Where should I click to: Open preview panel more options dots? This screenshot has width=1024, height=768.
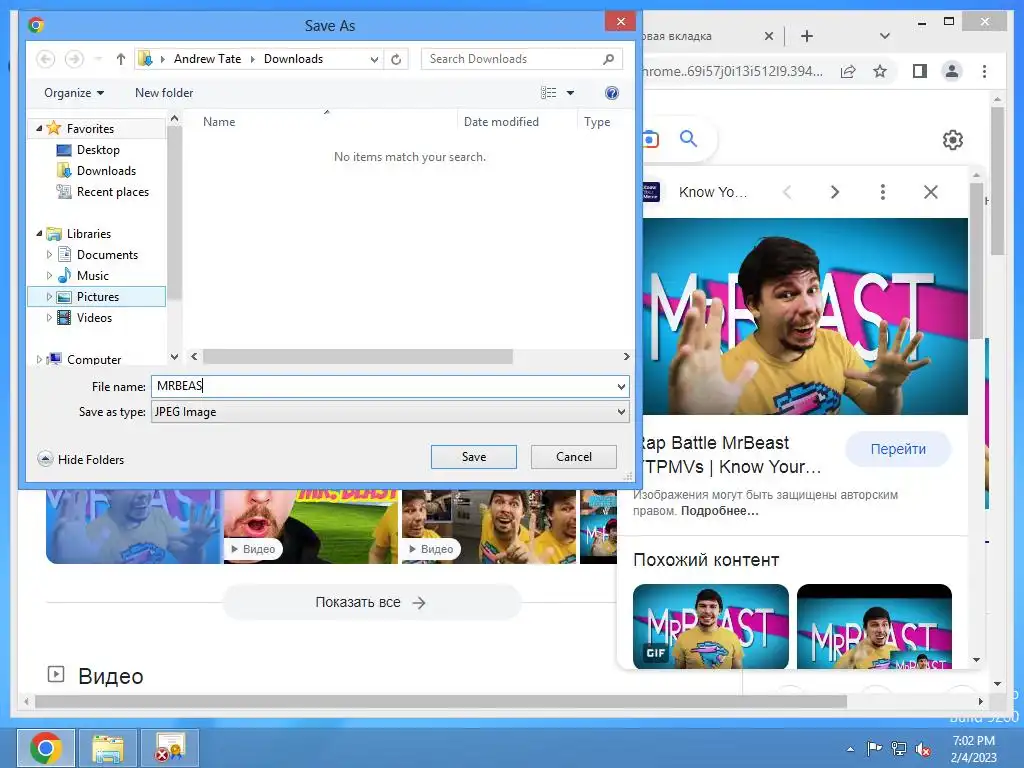(x=882, y=192)
